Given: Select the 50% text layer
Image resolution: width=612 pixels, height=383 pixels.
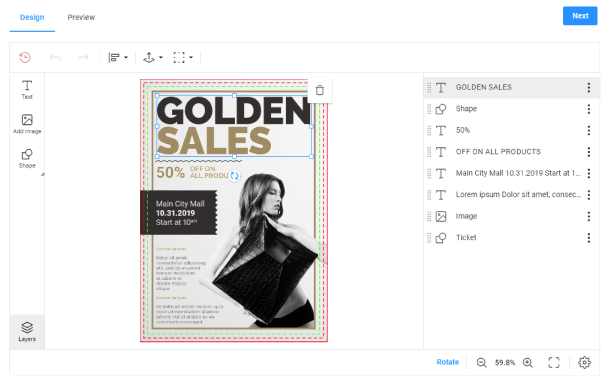Looking at the screenshot, I should click(511, 130).
